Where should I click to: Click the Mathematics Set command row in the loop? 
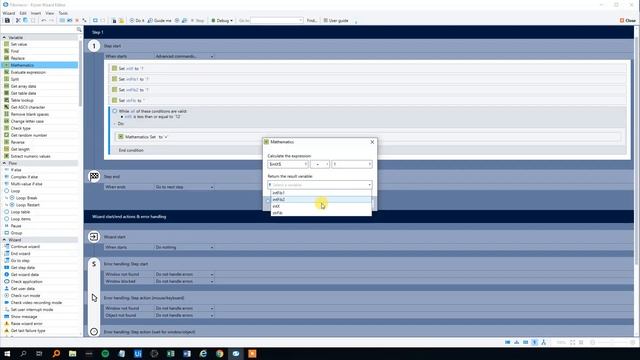coord(367,137)
